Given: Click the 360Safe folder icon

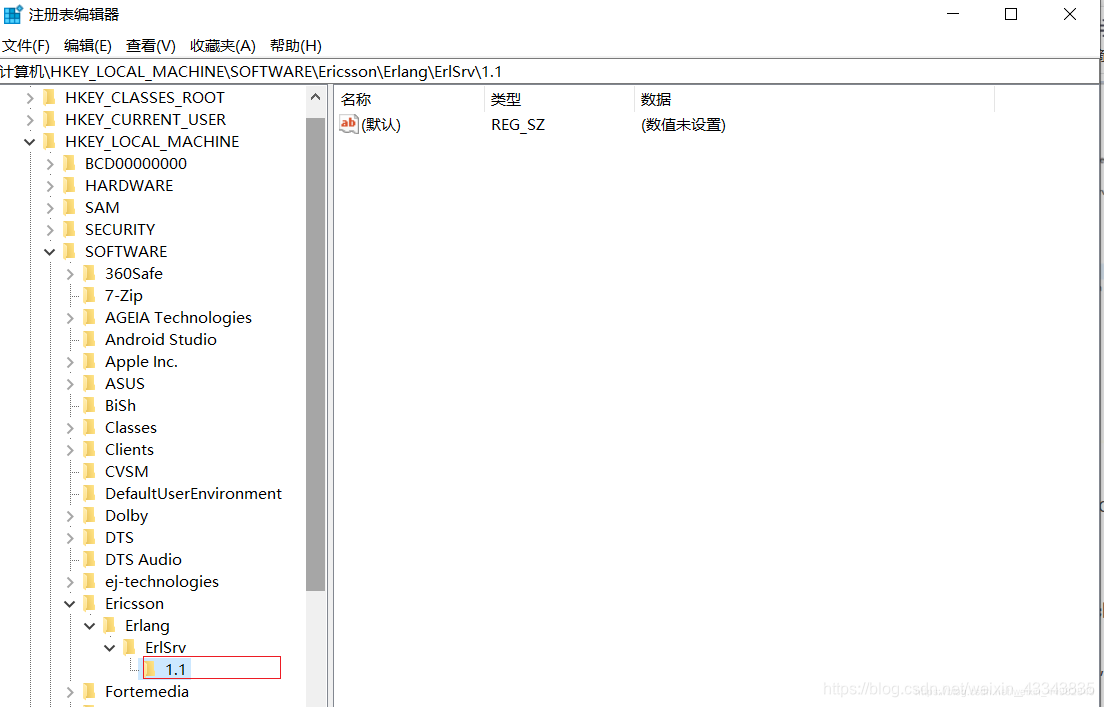Looking at the screenshot, I should coord(89,273).
